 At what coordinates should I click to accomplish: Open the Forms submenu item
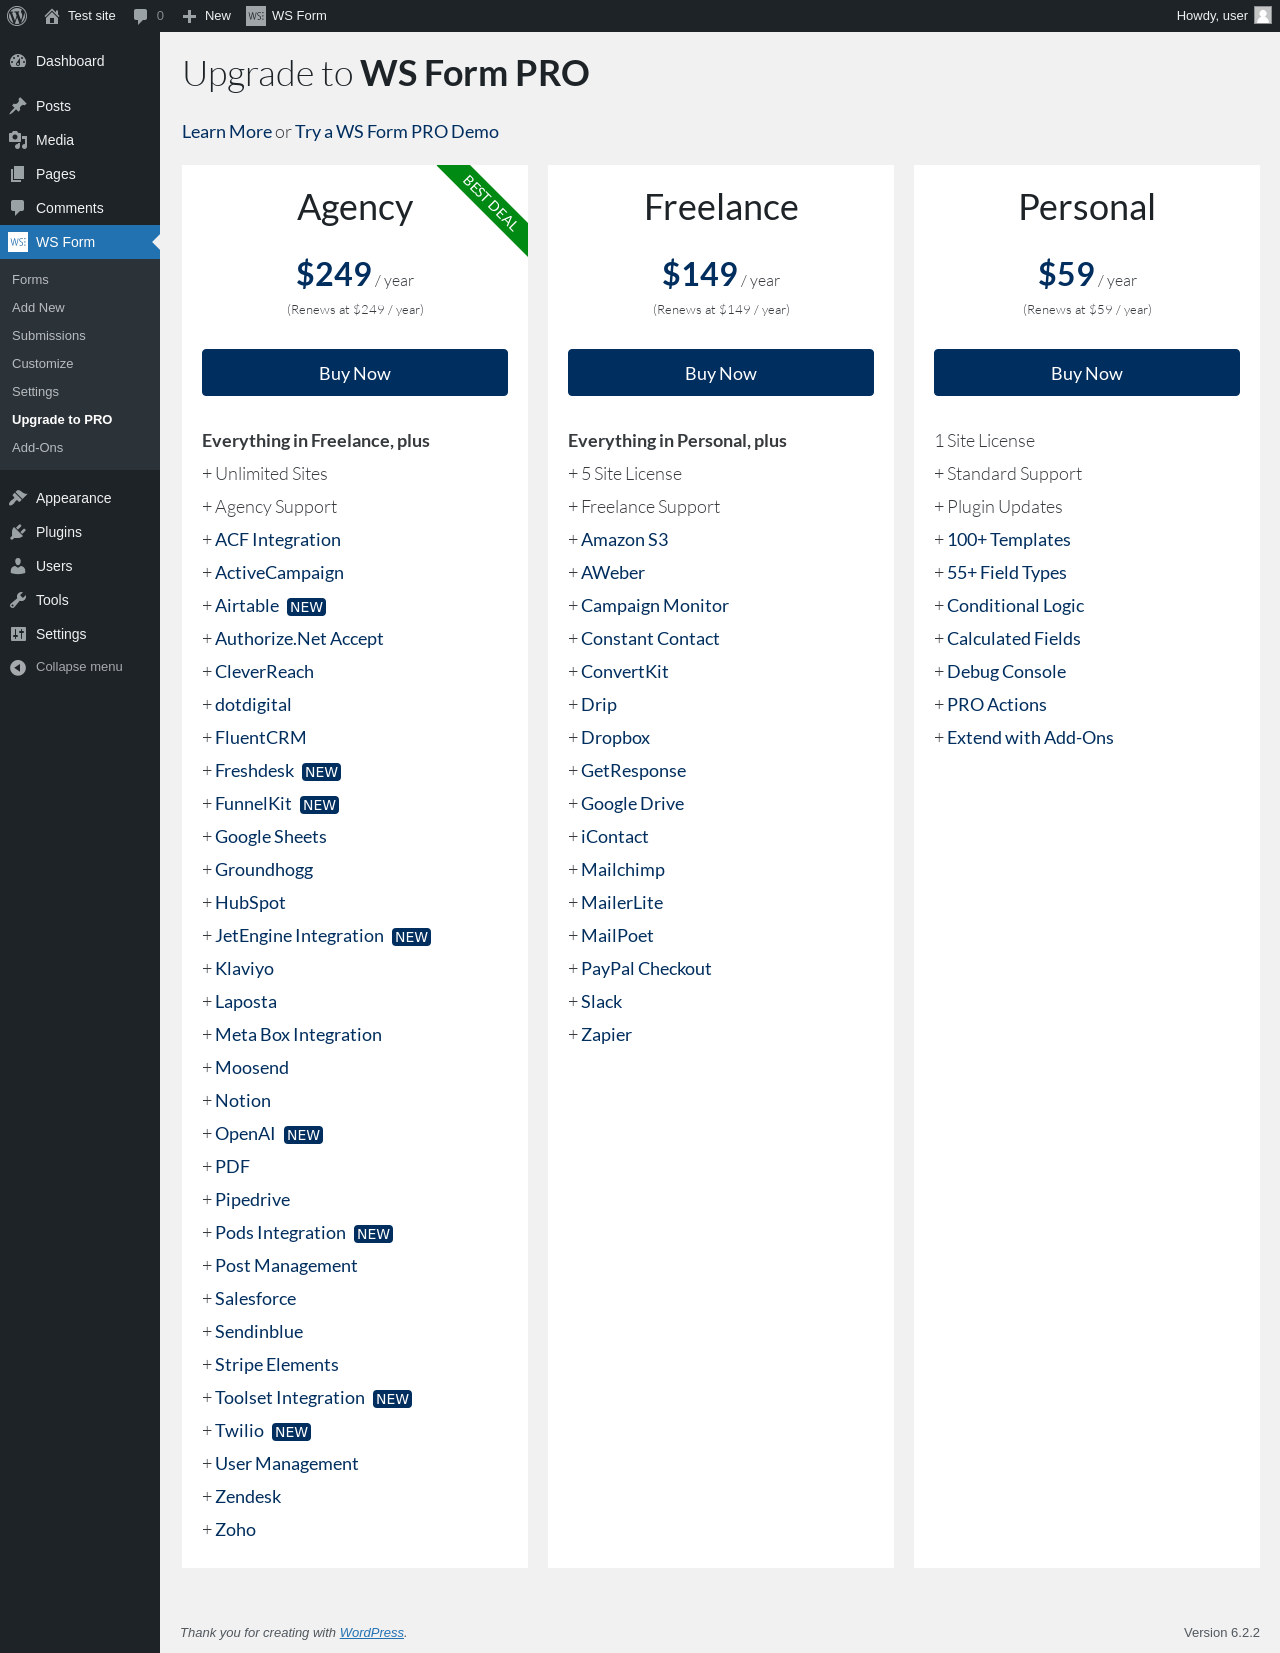point(30,280)
